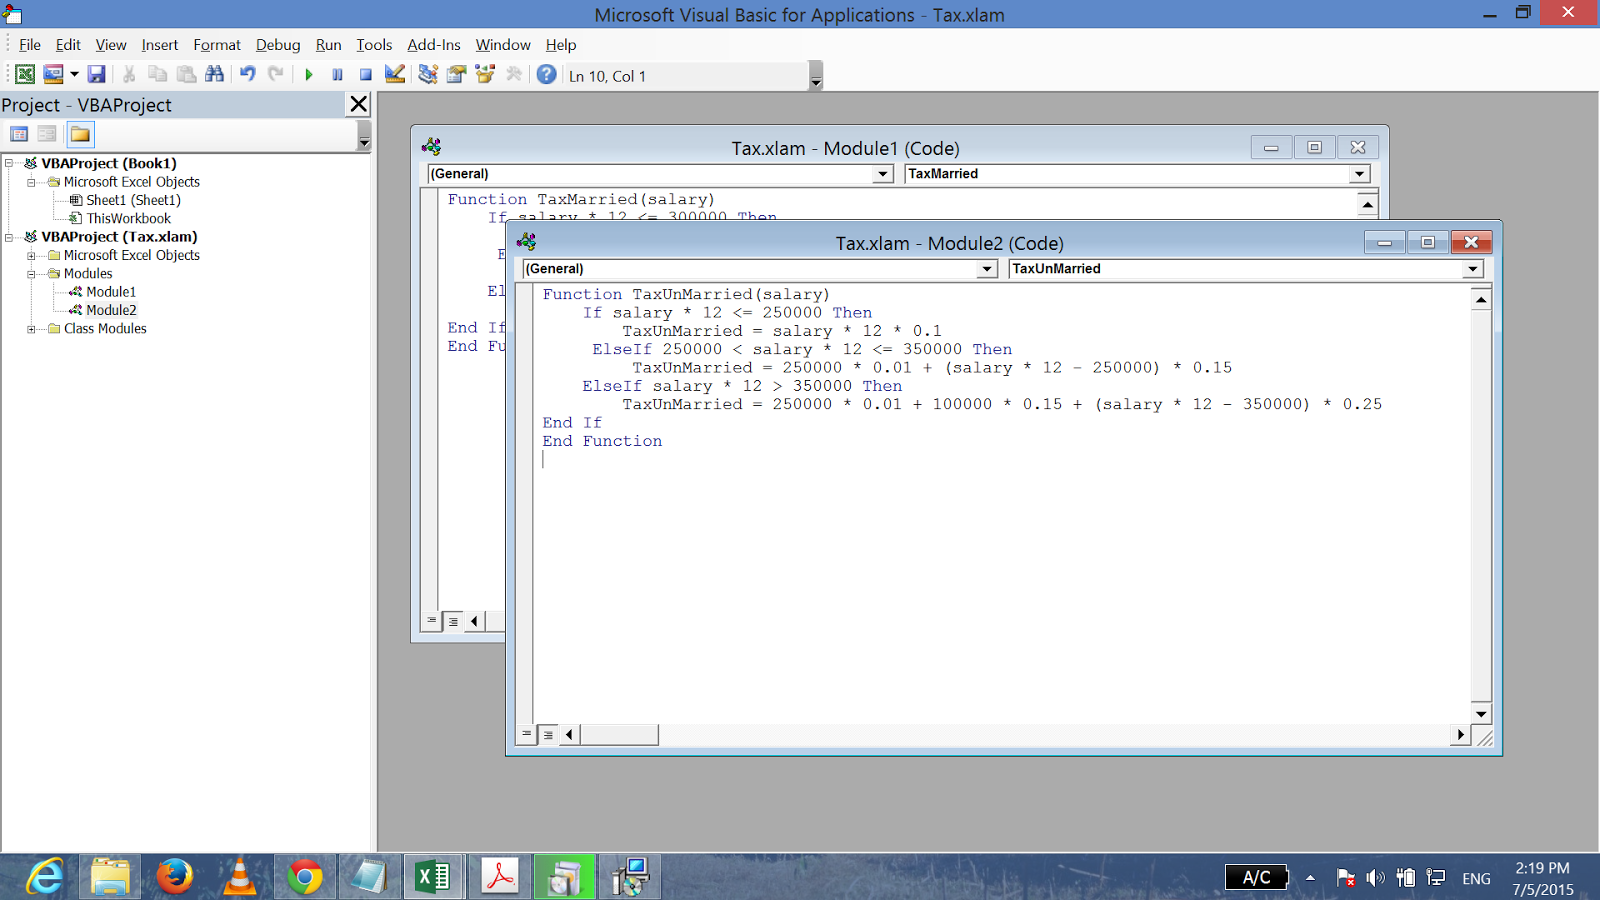
Task: Click Module2 horizontal scrollbar left arrow
Action: 570,735
